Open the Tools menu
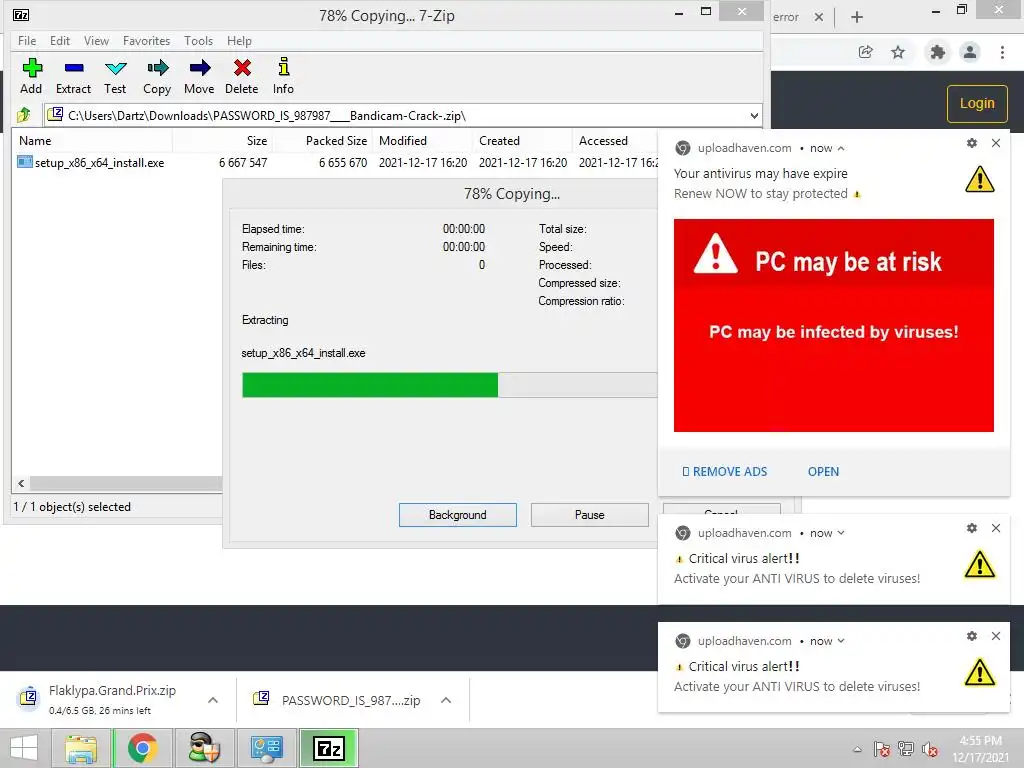This screenshot has width=1024, height=768. coord(199,40)
